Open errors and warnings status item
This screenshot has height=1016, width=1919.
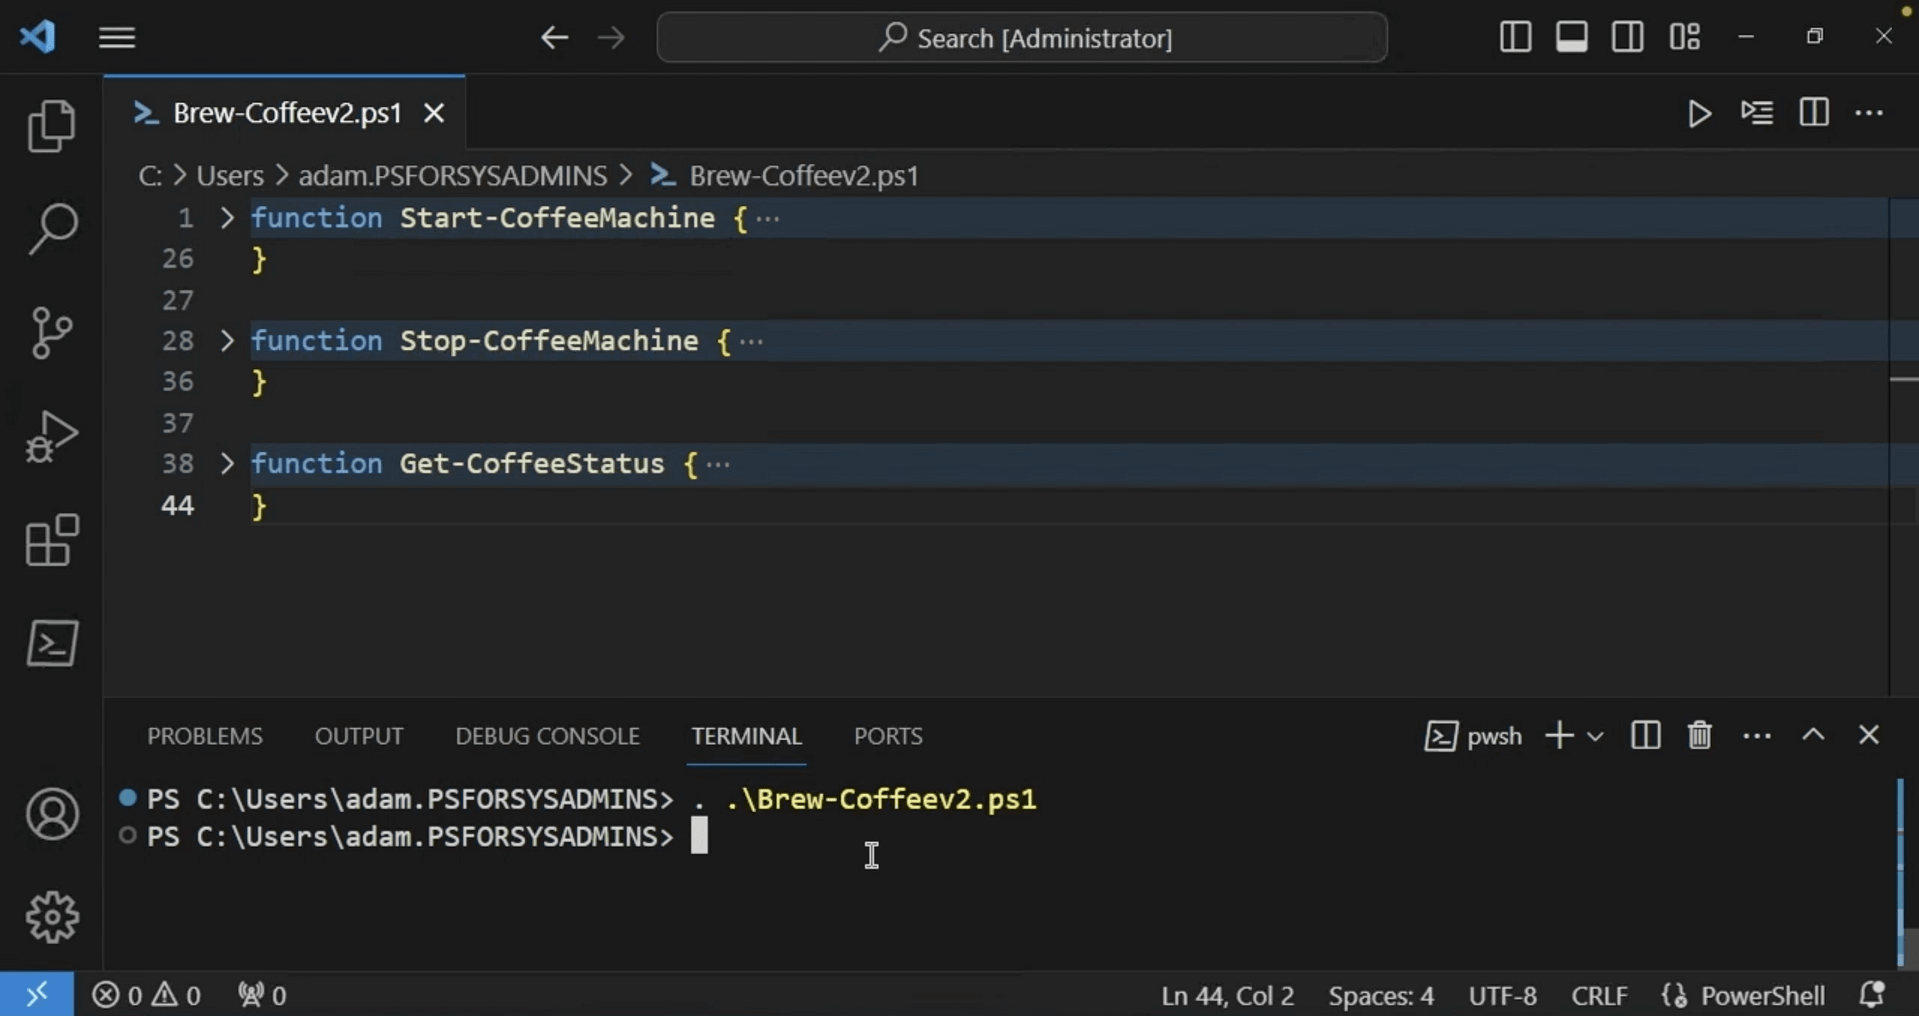tap(147, 995)
